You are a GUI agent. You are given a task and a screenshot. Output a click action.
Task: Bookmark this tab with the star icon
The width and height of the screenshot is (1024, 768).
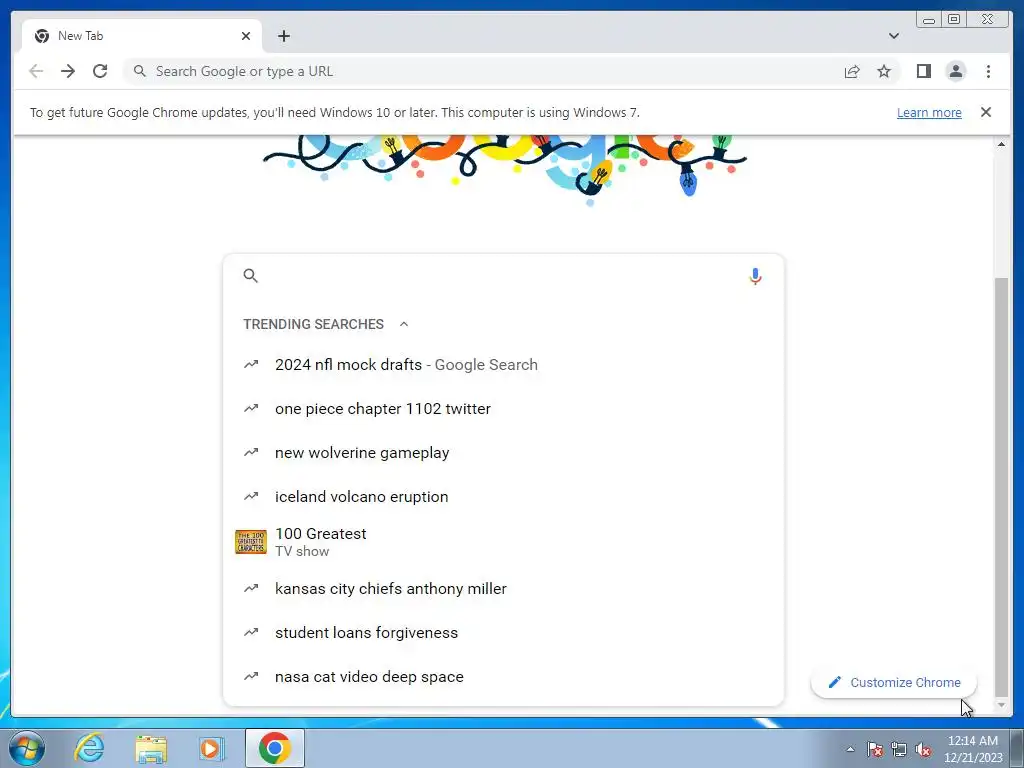[884, 71]
